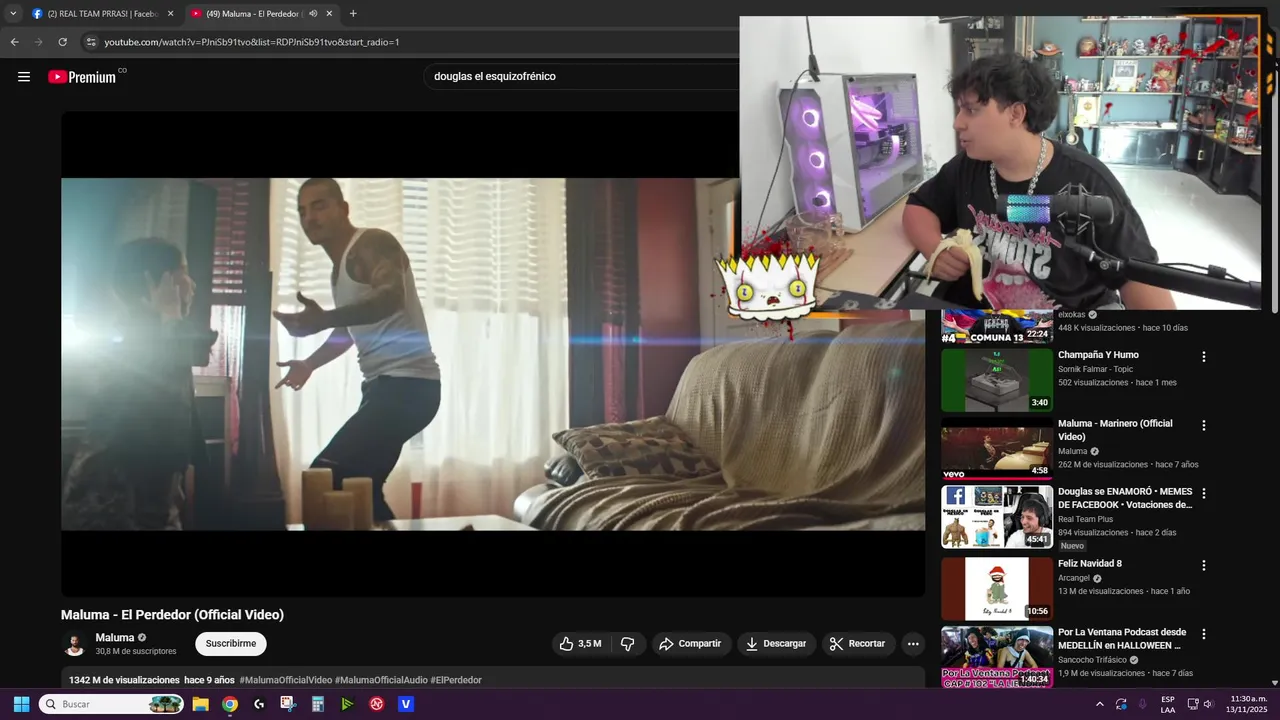Open Champaña Y Humo title link
The width and height of the screenshot is (1280, 720).
(x=1098, y=355)
